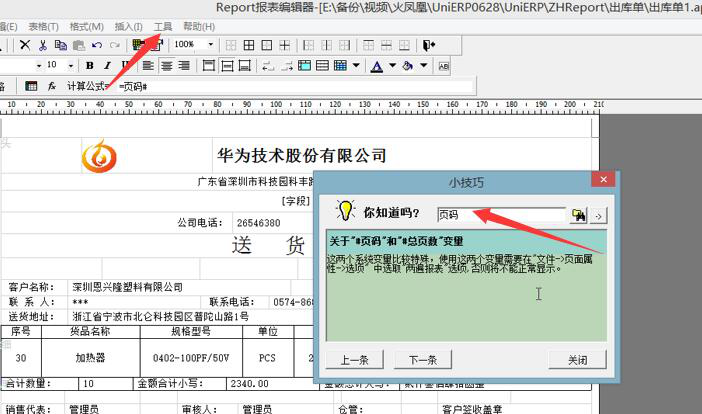Viewport: 702px width, 414px height.
Task: Select the 26546380 phone number cell
Action: (258, 223)
